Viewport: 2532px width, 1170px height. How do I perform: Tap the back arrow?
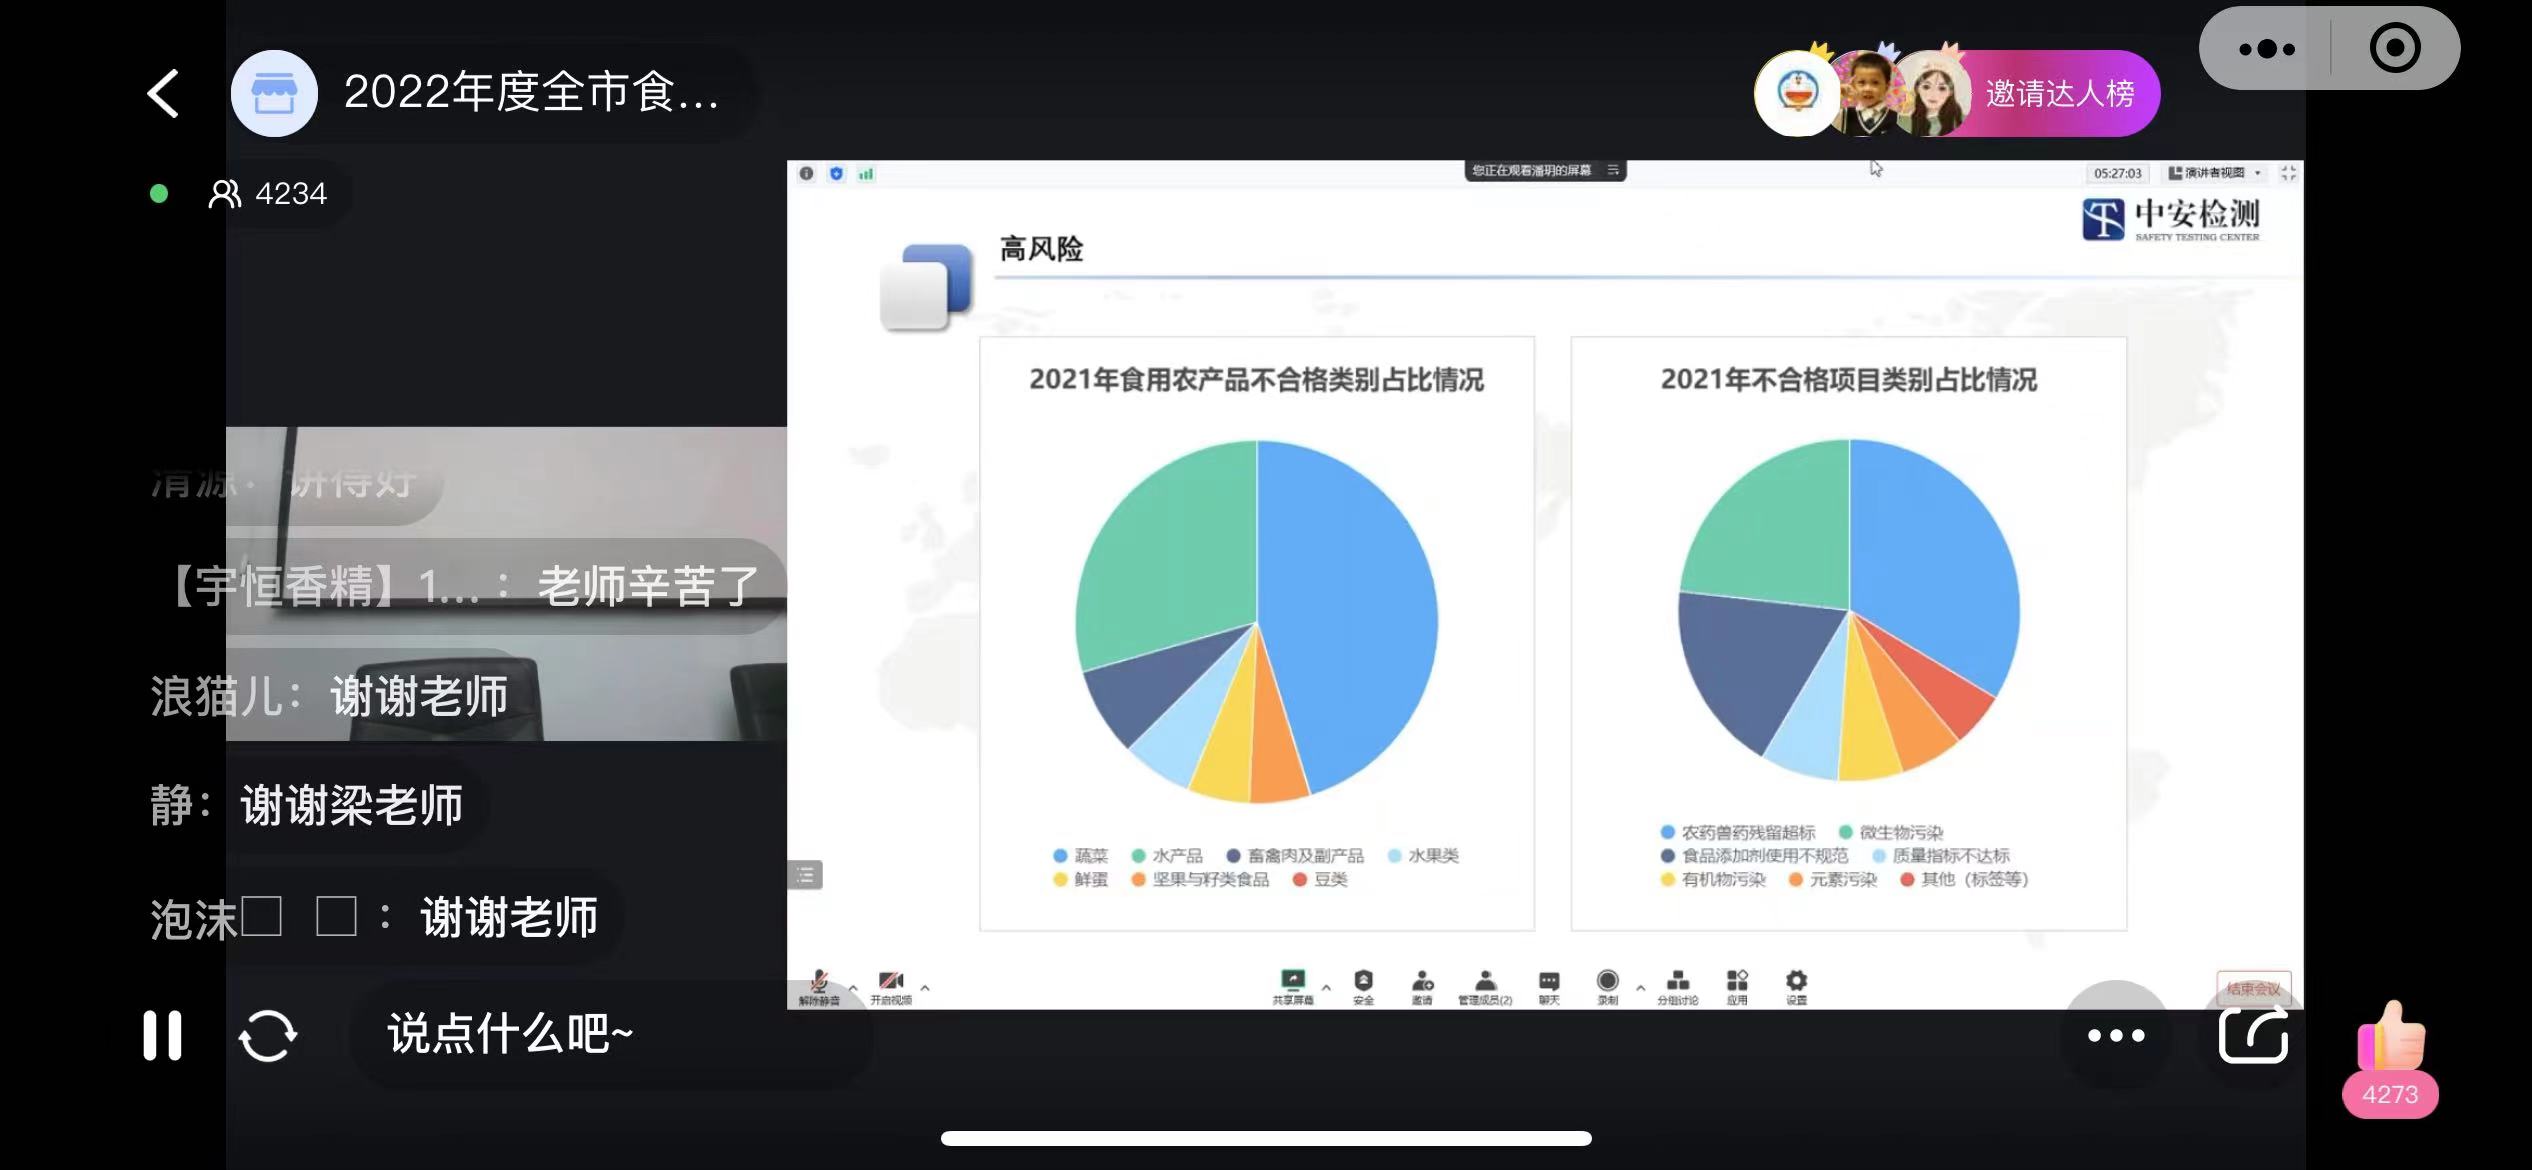163,94
